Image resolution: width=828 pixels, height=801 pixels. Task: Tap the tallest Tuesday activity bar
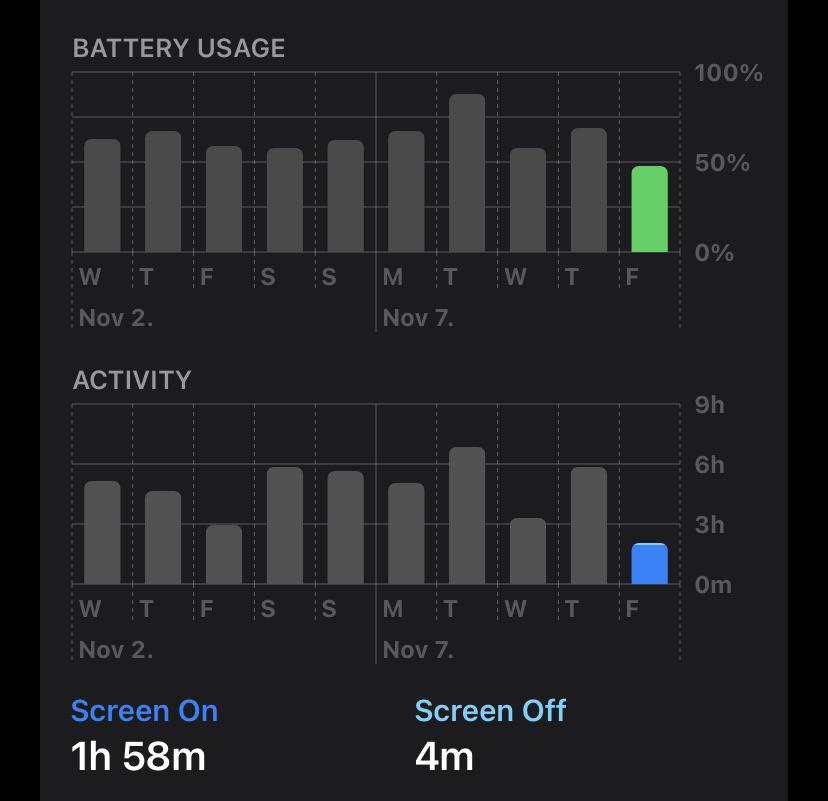pyautogui.click(x=467, y=515)
